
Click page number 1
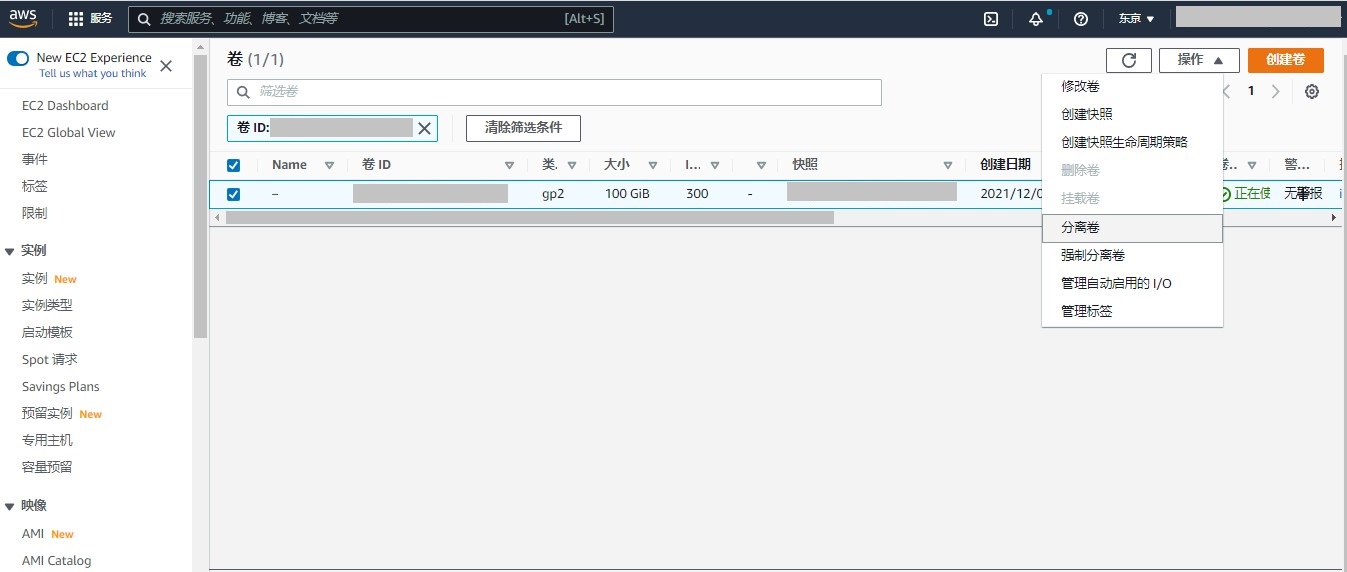tap(1251, 91)
